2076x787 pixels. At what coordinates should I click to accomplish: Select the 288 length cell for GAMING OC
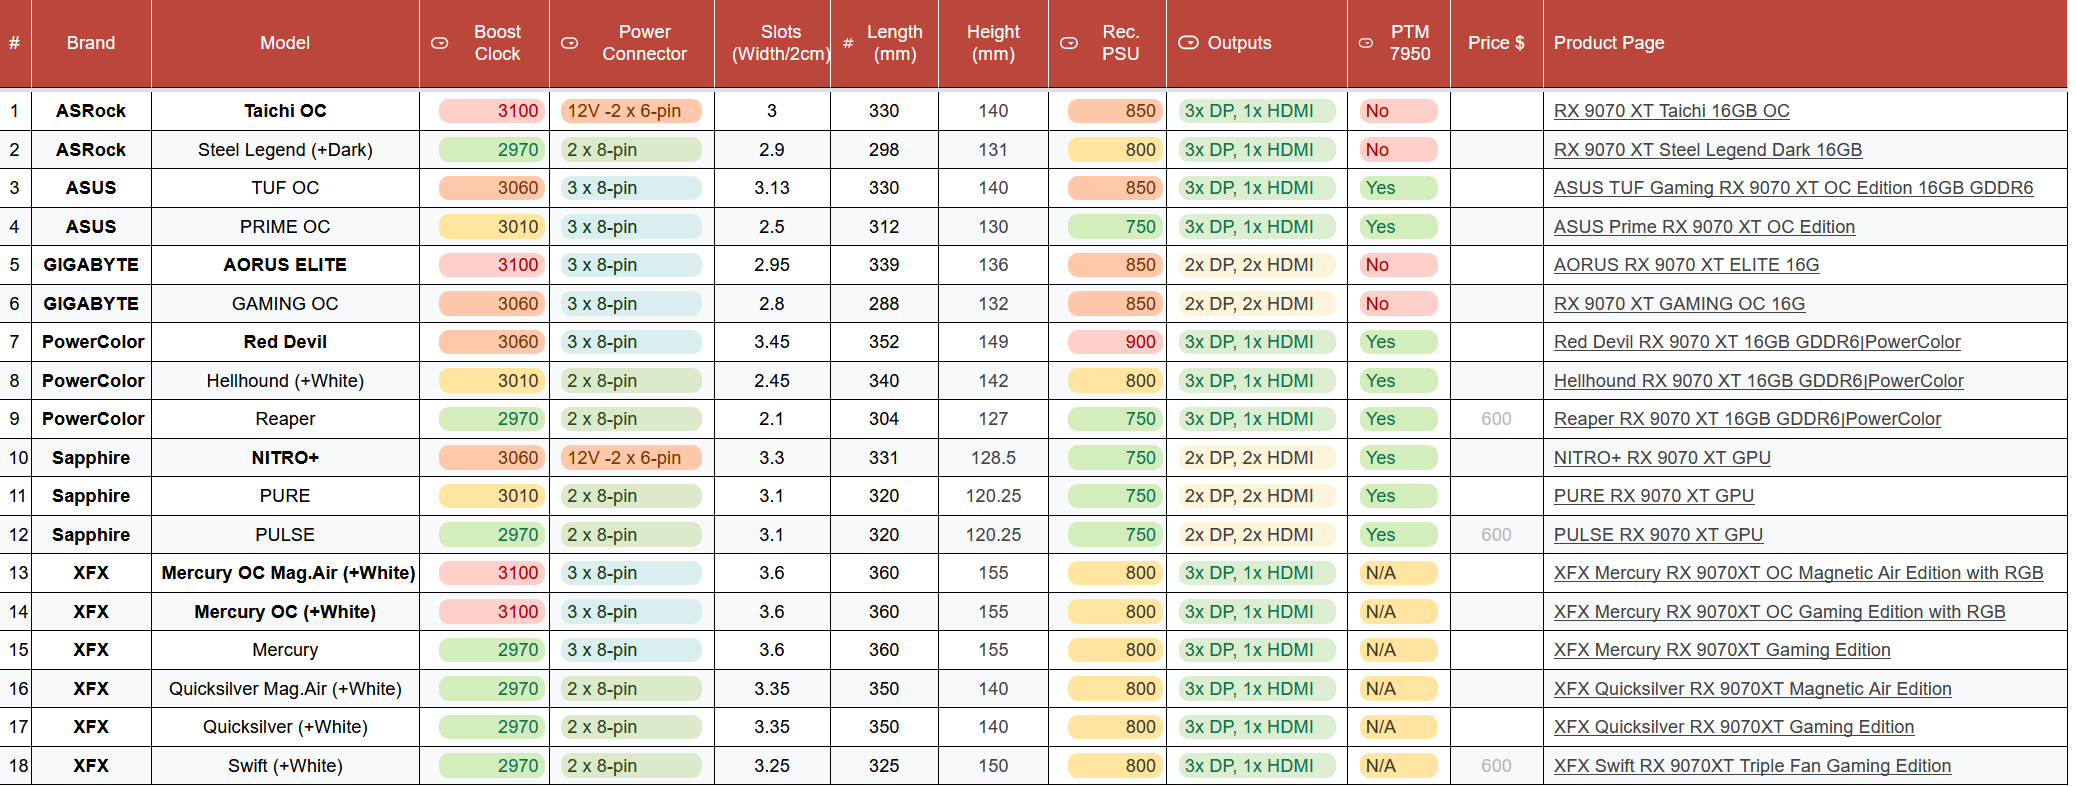[884, 304]
